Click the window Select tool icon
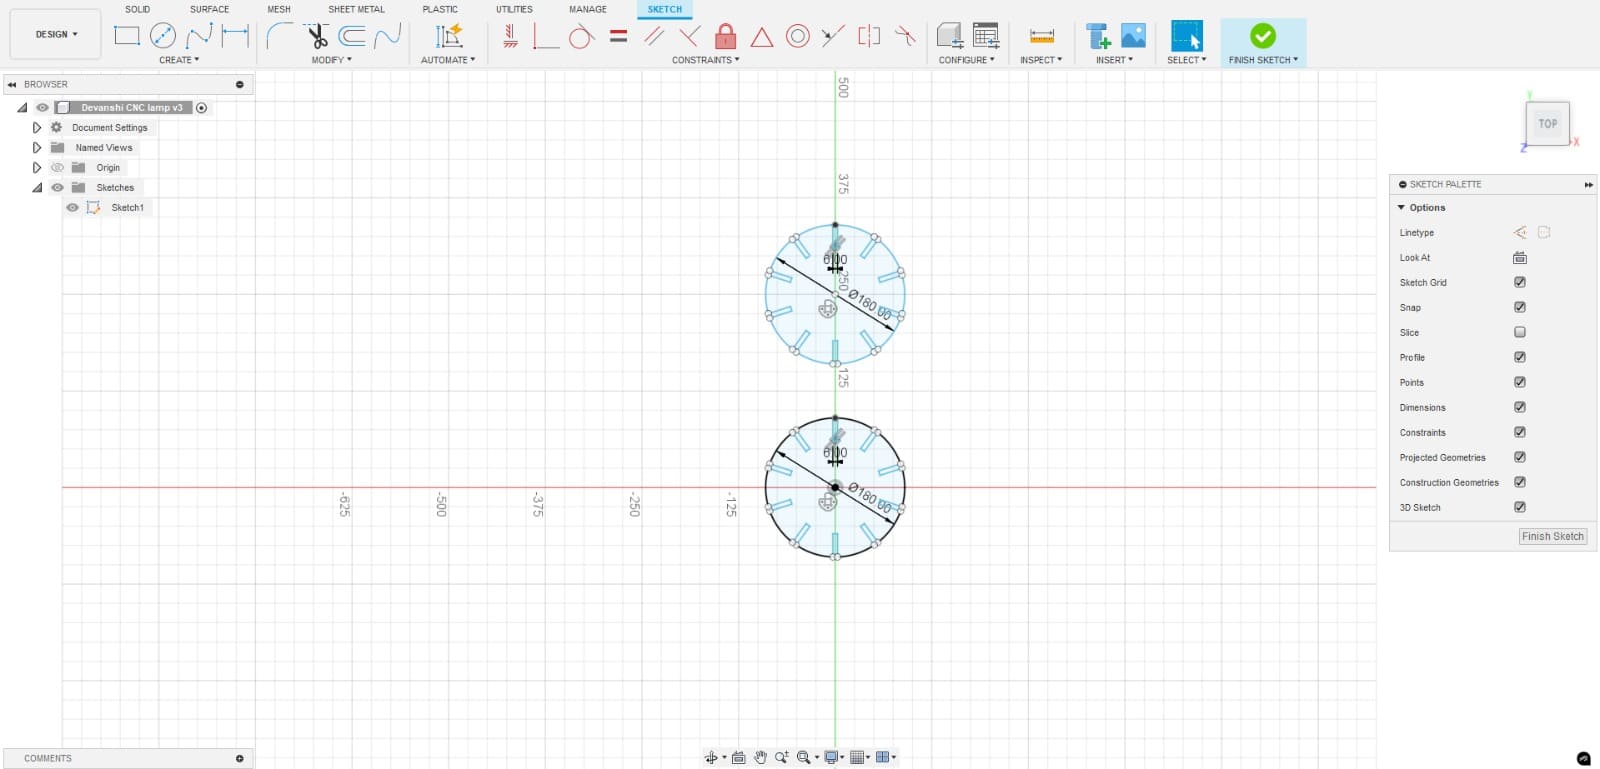This screenshot has height=769, width=1600. (1187, 36)
